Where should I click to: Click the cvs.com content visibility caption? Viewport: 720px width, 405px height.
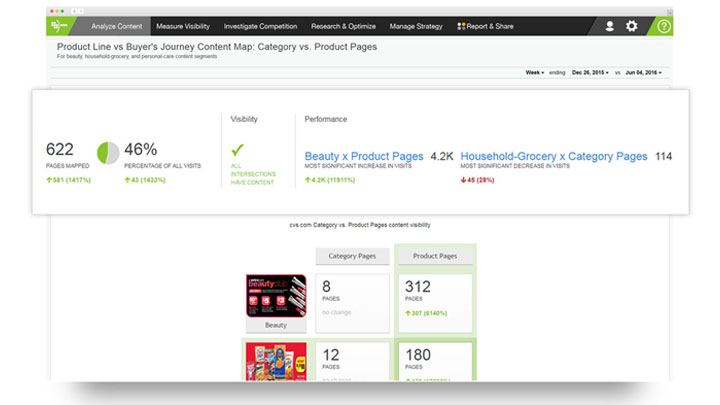[x=360, y=225]
